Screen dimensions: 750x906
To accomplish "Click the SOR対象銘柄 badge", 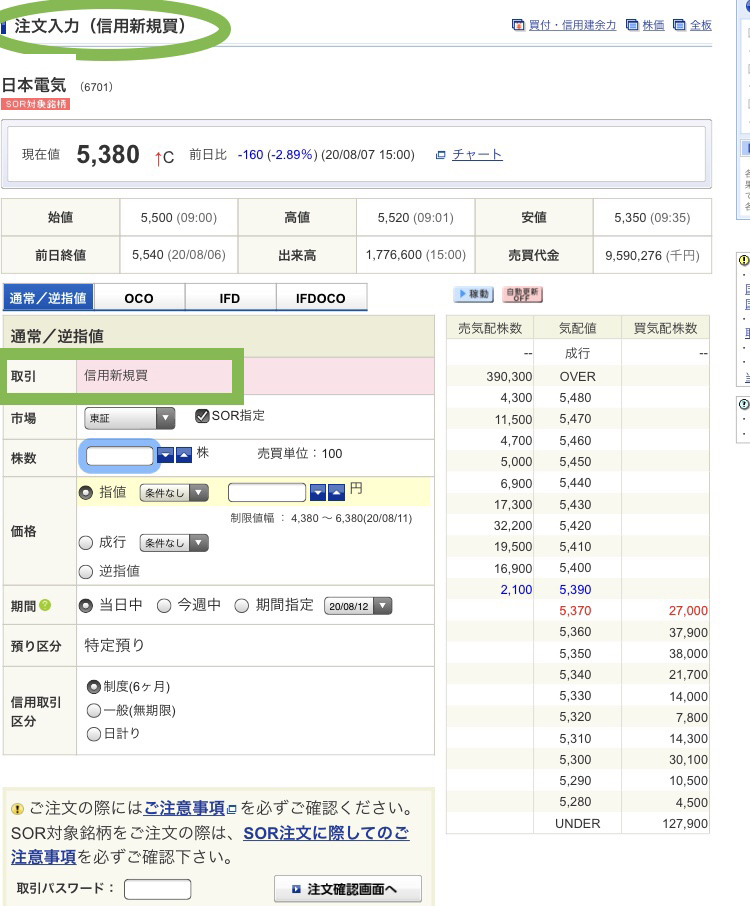I will 35,104.
